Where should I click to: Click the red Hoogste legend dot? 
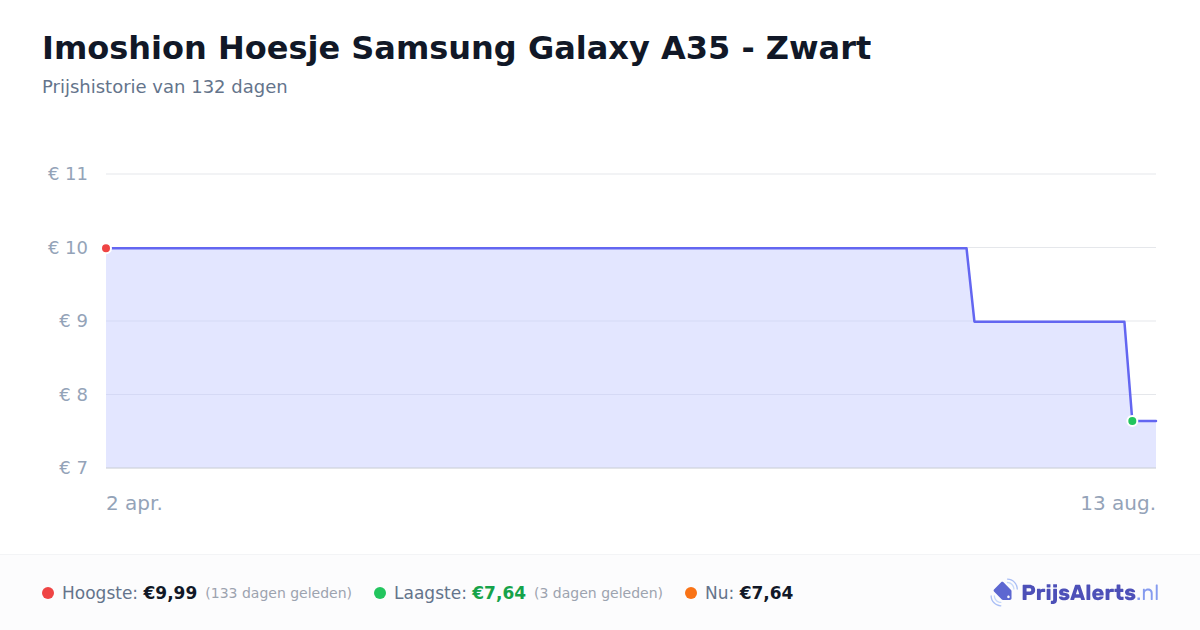(x=48, y=593)
